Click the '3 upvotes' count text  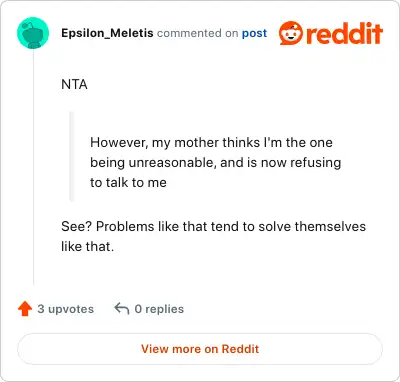point(65,309)
